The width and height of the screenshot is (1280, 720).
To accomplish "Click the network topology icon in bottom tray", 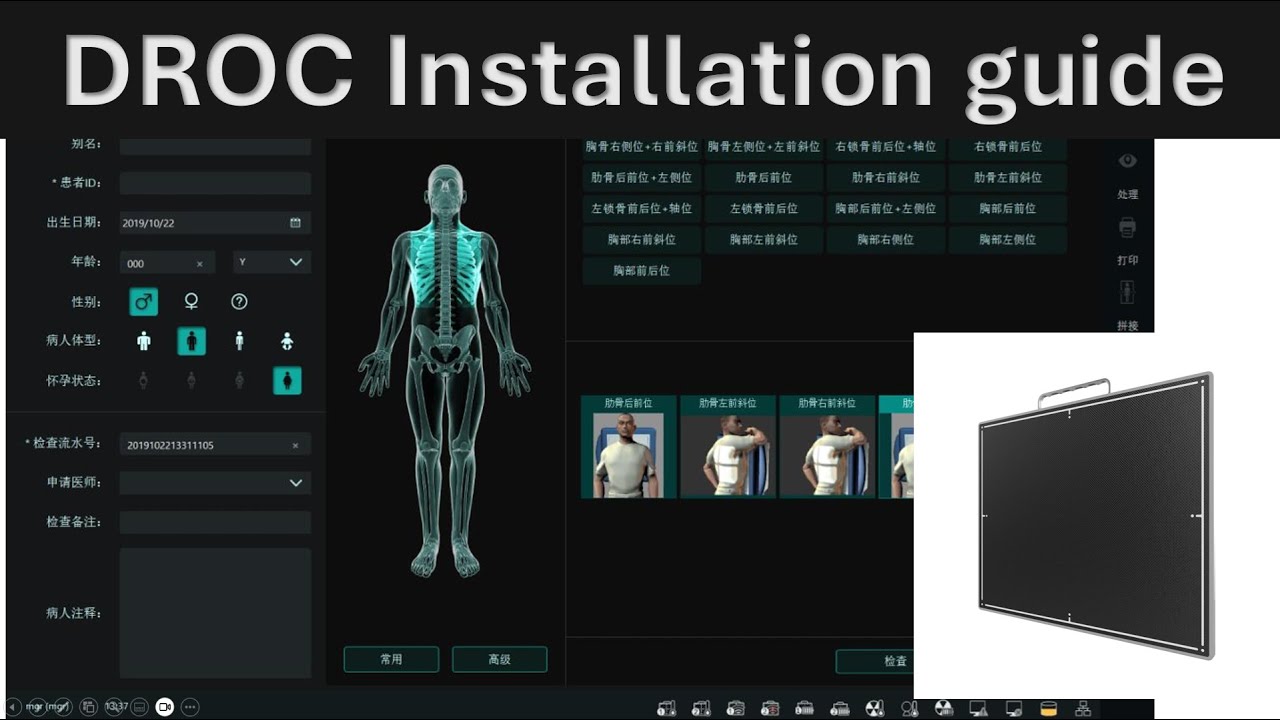I will pyautogui.click(x=1082, y=709).
